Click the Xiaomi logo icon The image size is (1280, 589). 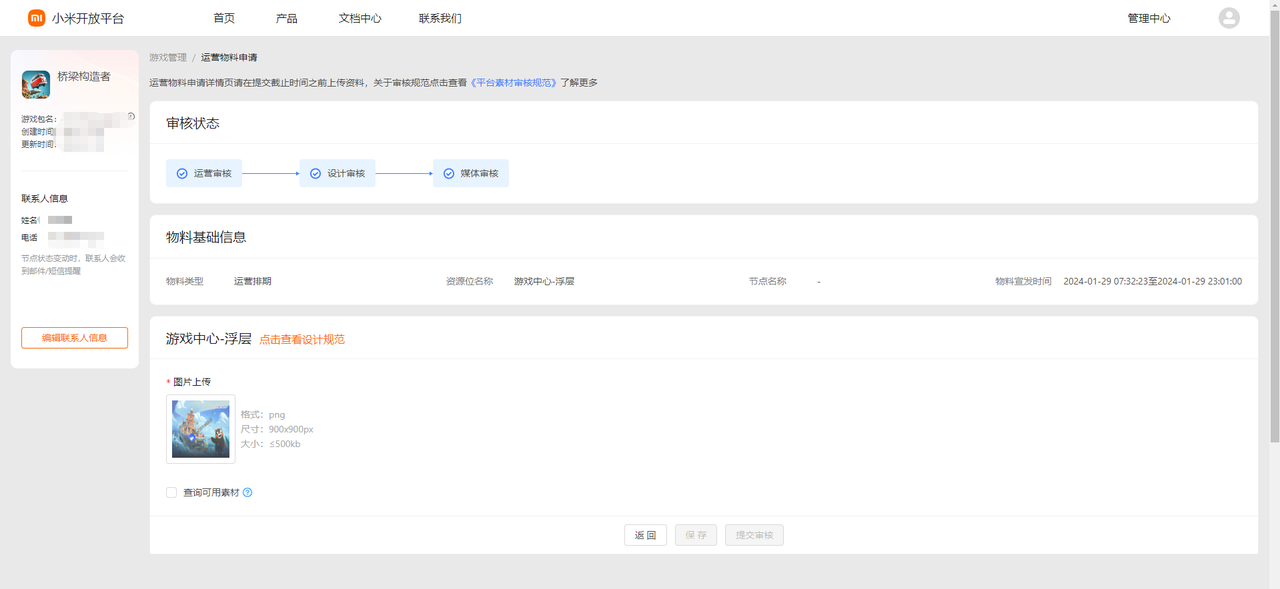coord(36,18)
